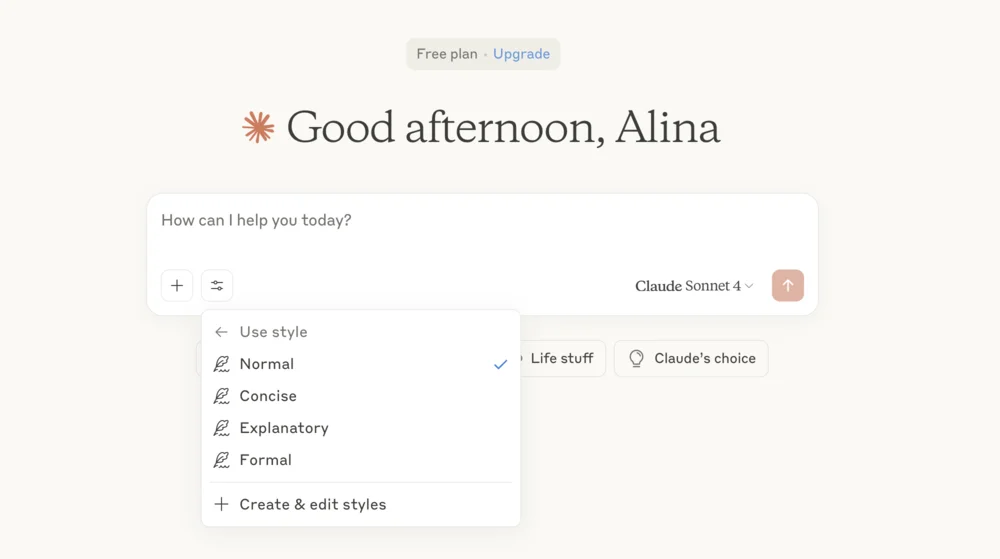Click the lightbulb icon on Claude's choice
The width and height of the screenshot is (1000, 559).
(x=636, y=358)
